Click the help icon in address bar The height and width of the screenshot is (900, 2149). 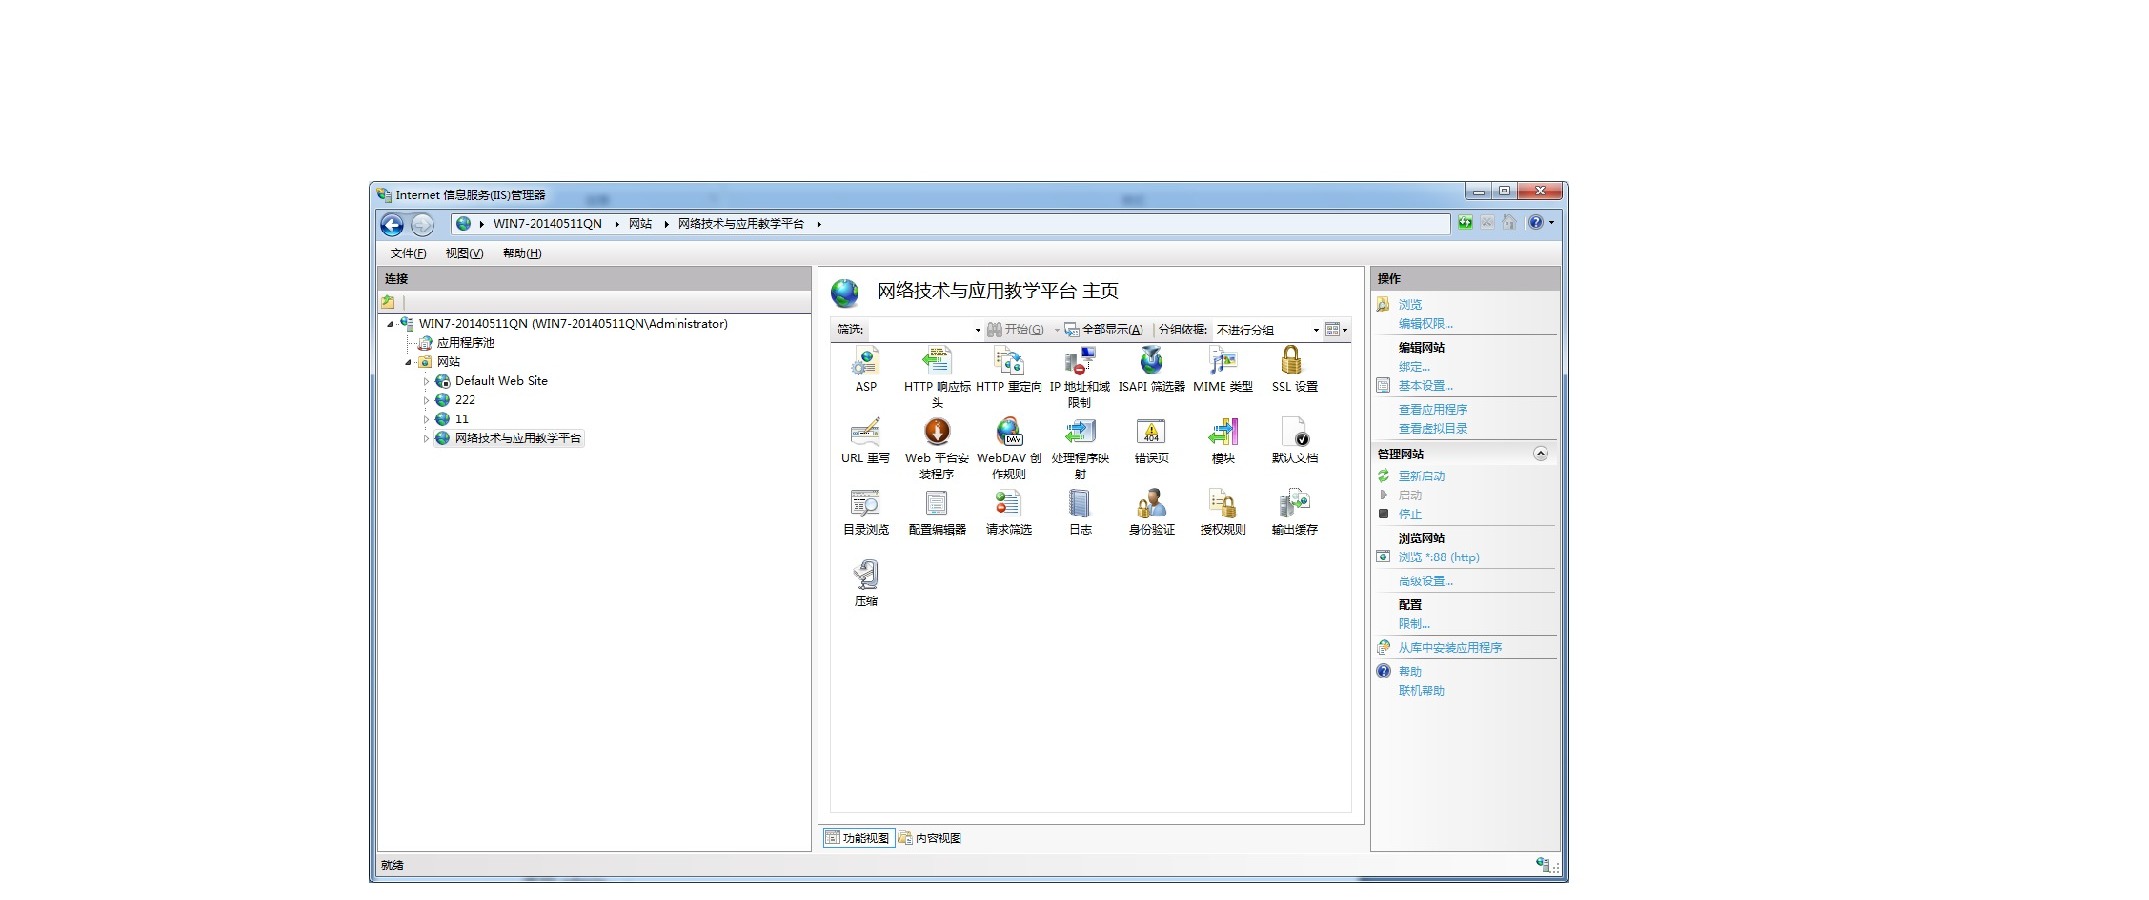coord(1536,223)
